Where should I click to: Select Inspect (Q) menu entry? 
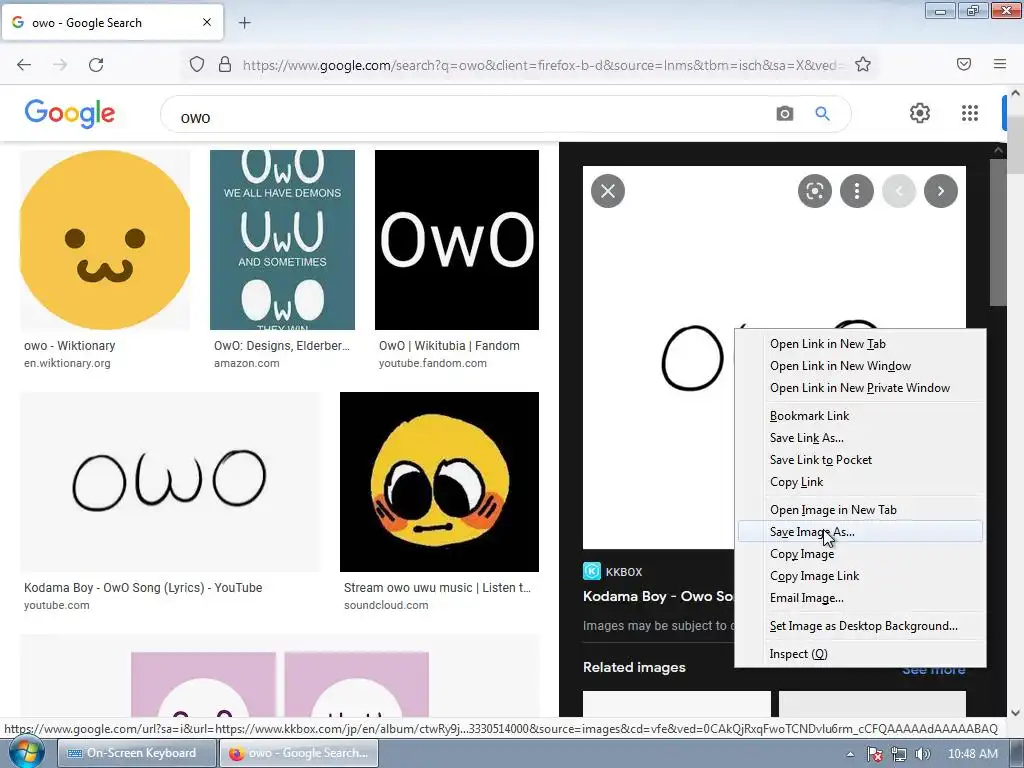pyautogui.click(x=860, y=654)
